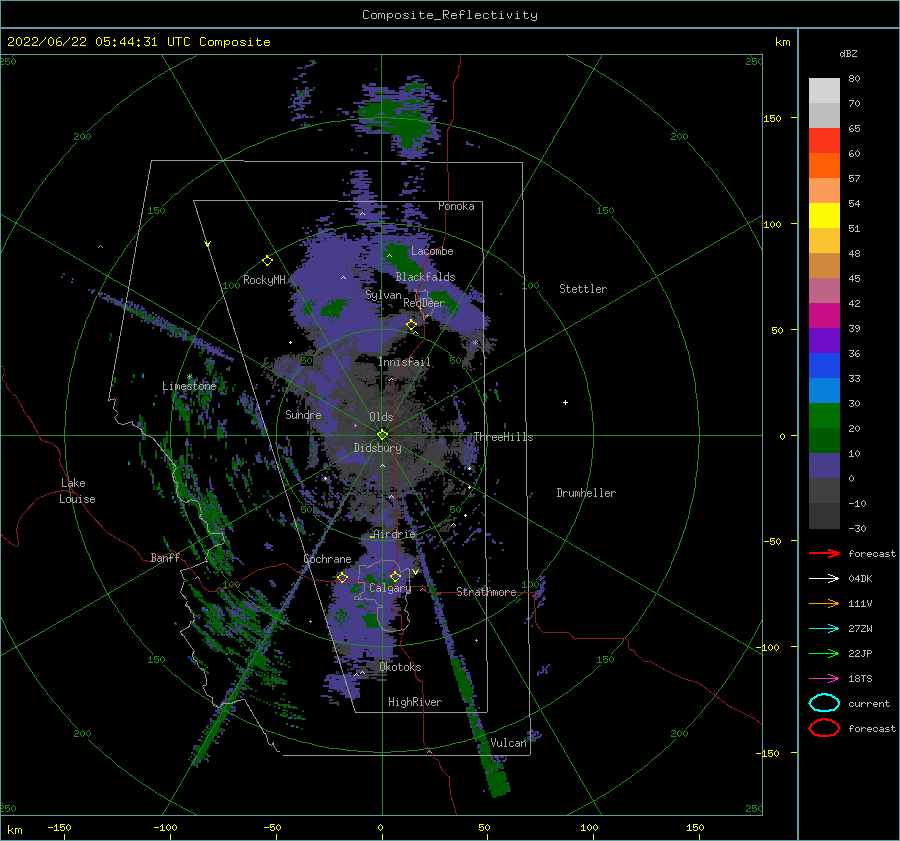Image resolution: width=900 pixels, height=841 pixels.
Task: Click the Sylvan label
Action: click(383, 295)
